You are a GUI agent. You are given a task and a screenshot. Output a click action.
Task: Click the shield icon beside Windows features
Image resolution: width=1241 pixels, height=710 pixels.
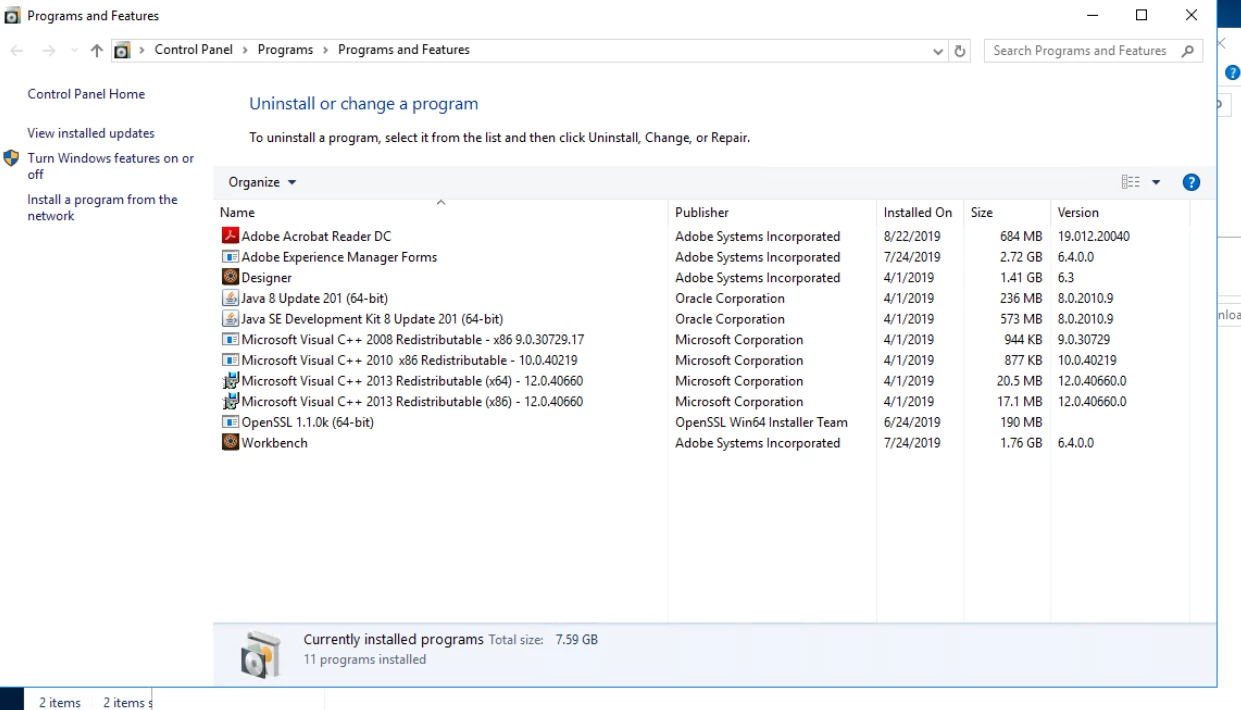point(12,158)
